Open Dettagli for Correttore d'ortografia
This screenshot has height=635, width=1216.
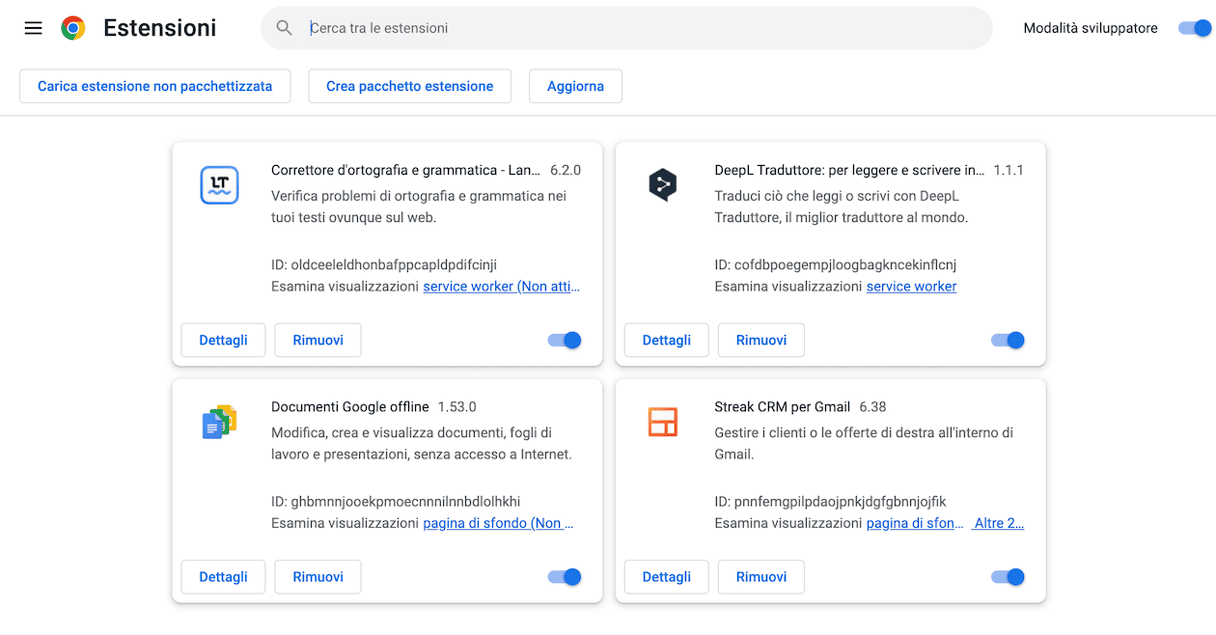[223, 340]
